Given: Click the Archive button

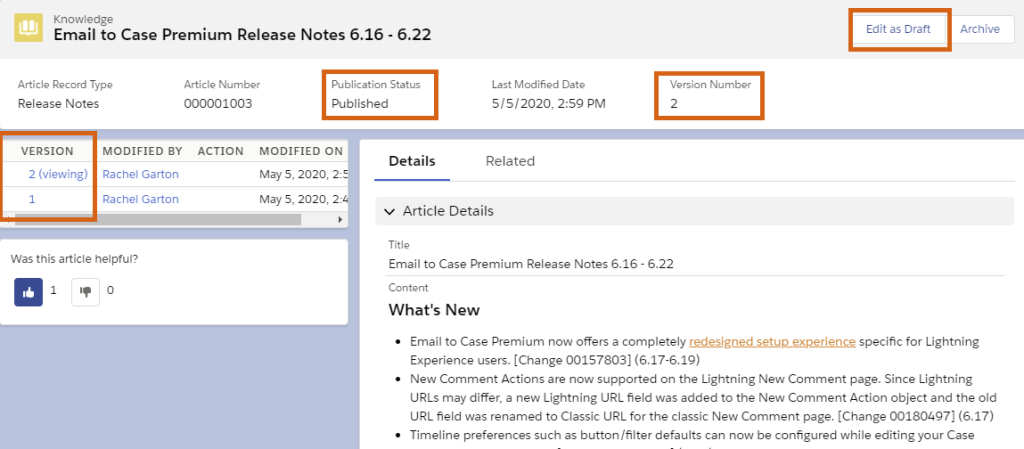Looking at the screenshot, I should click(979, 29).
